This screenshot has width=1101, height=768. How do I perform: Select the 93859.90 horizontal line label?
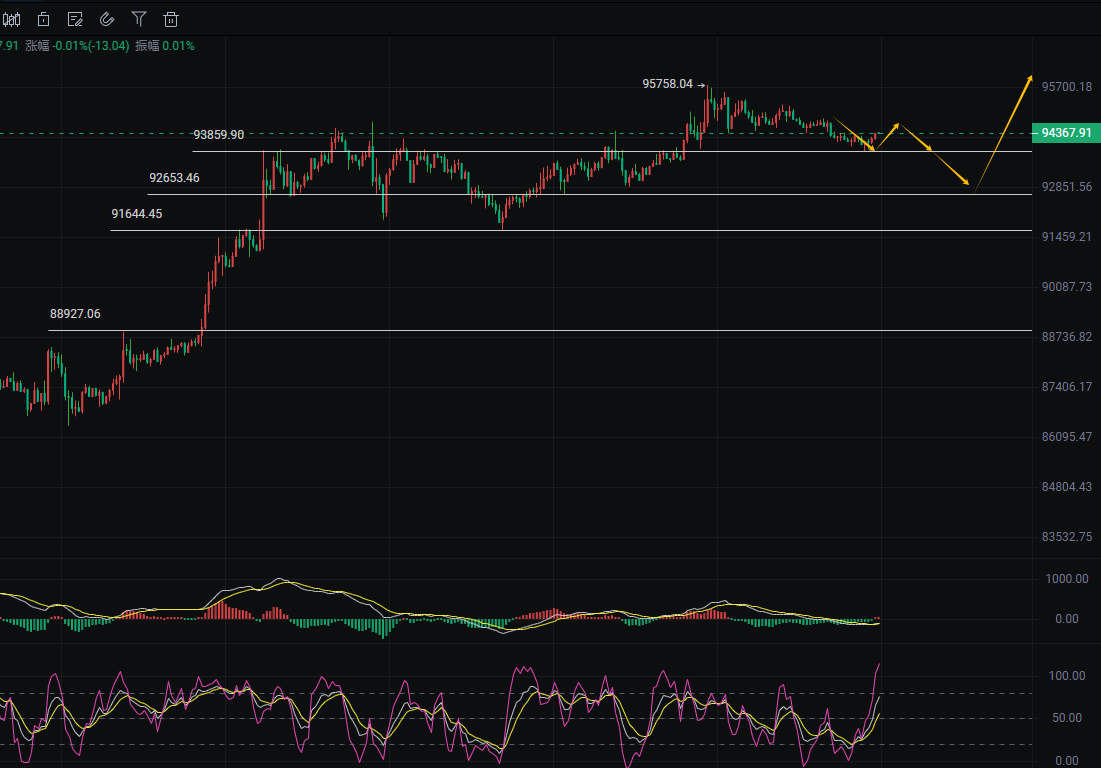pyautogui.click(x=218, y=135)
